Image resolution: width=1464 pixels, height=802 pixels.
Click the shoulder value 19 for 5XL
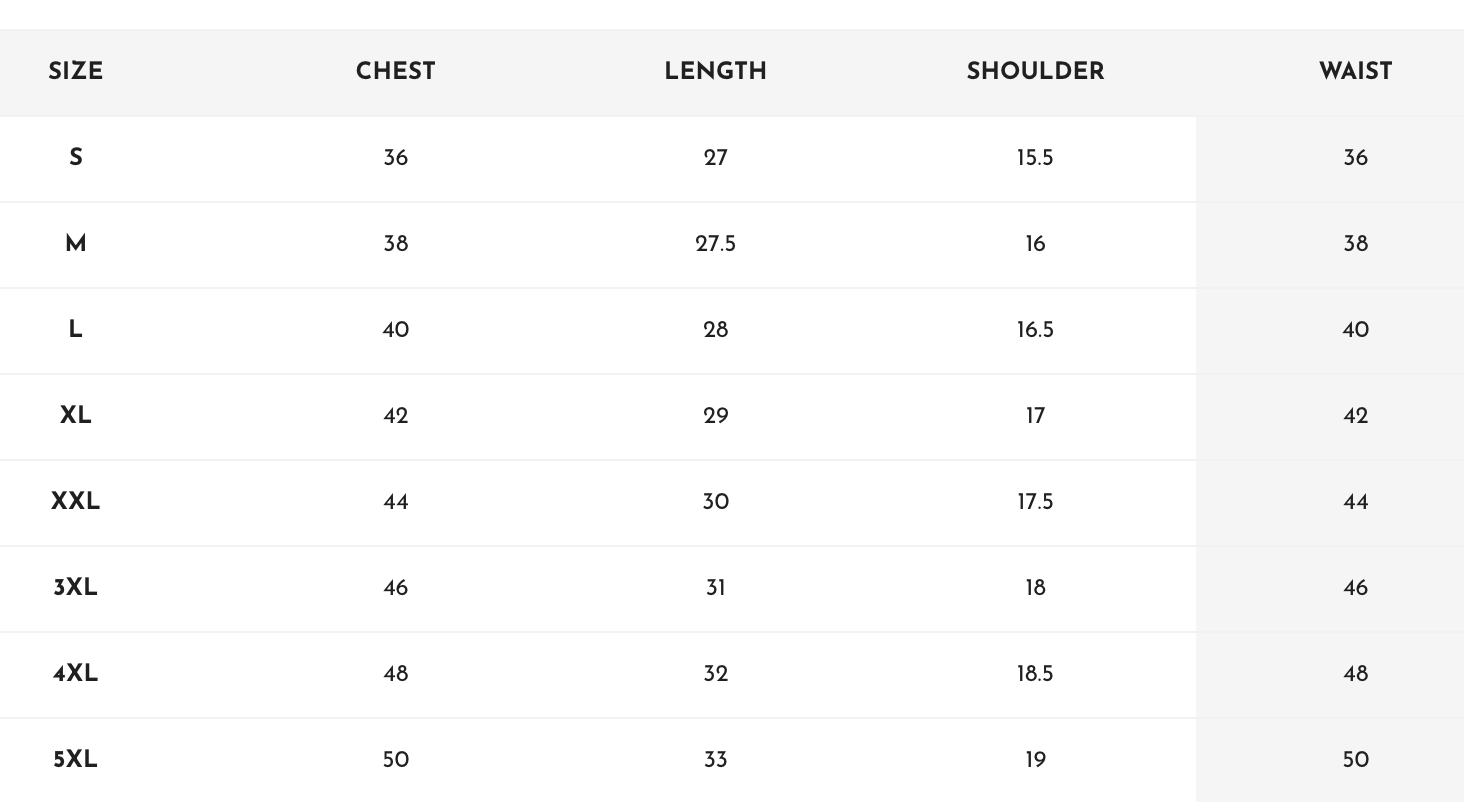coord(1036,760)
